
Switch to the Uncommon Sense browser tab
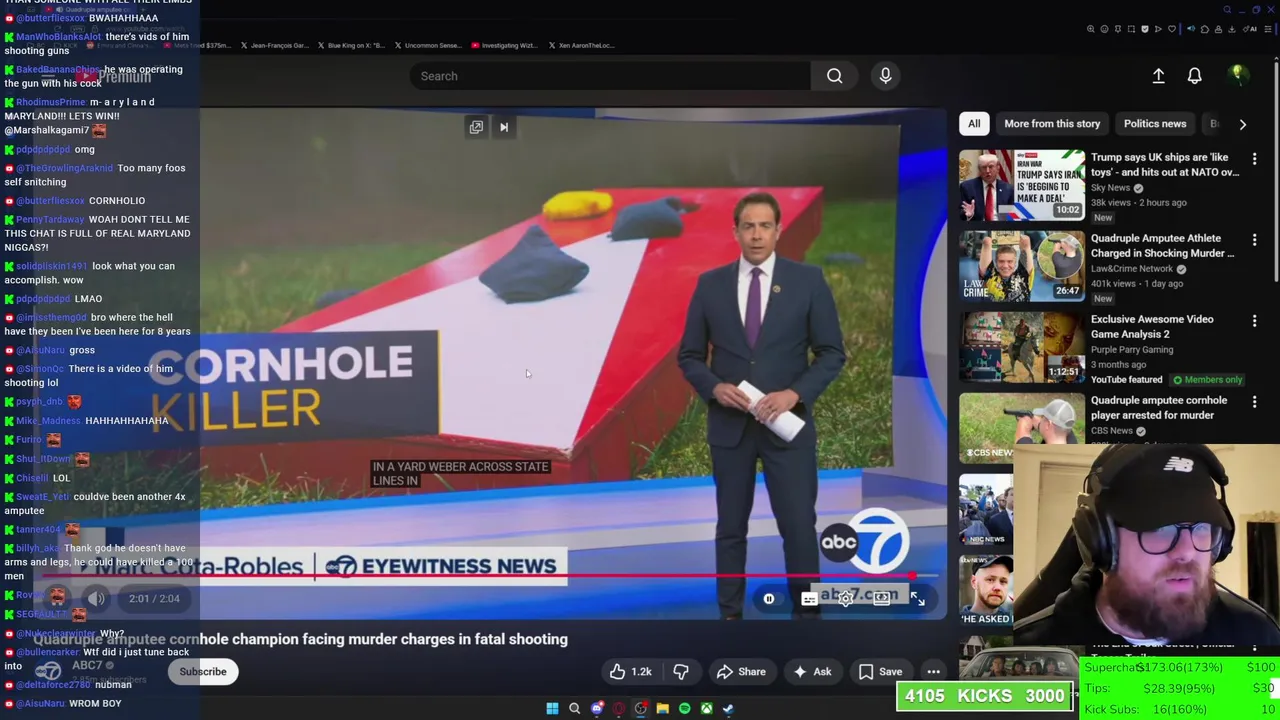(428, 45)
